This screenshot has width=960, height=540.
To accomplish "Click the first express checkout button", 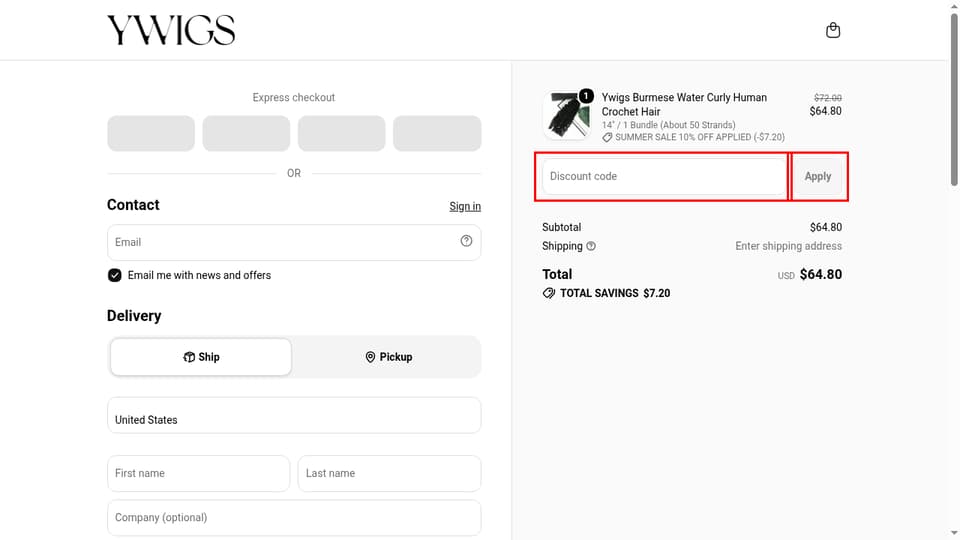I will 151,133.
